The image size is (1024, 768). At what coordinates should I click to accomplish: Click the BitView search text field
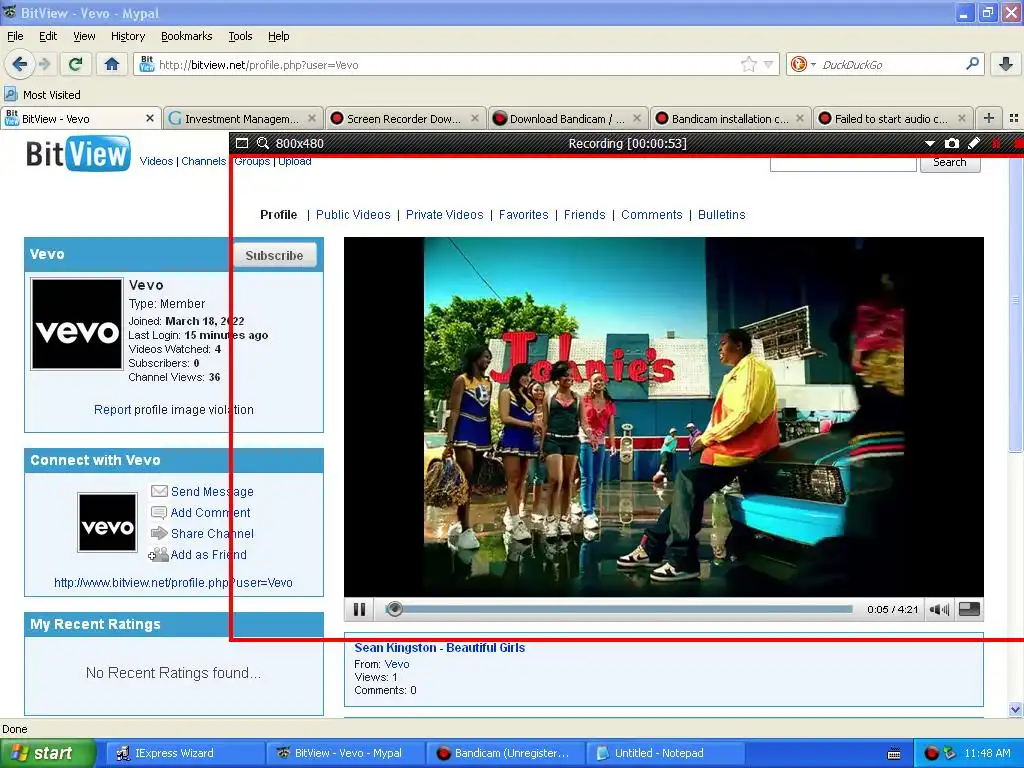pos(843,164)
